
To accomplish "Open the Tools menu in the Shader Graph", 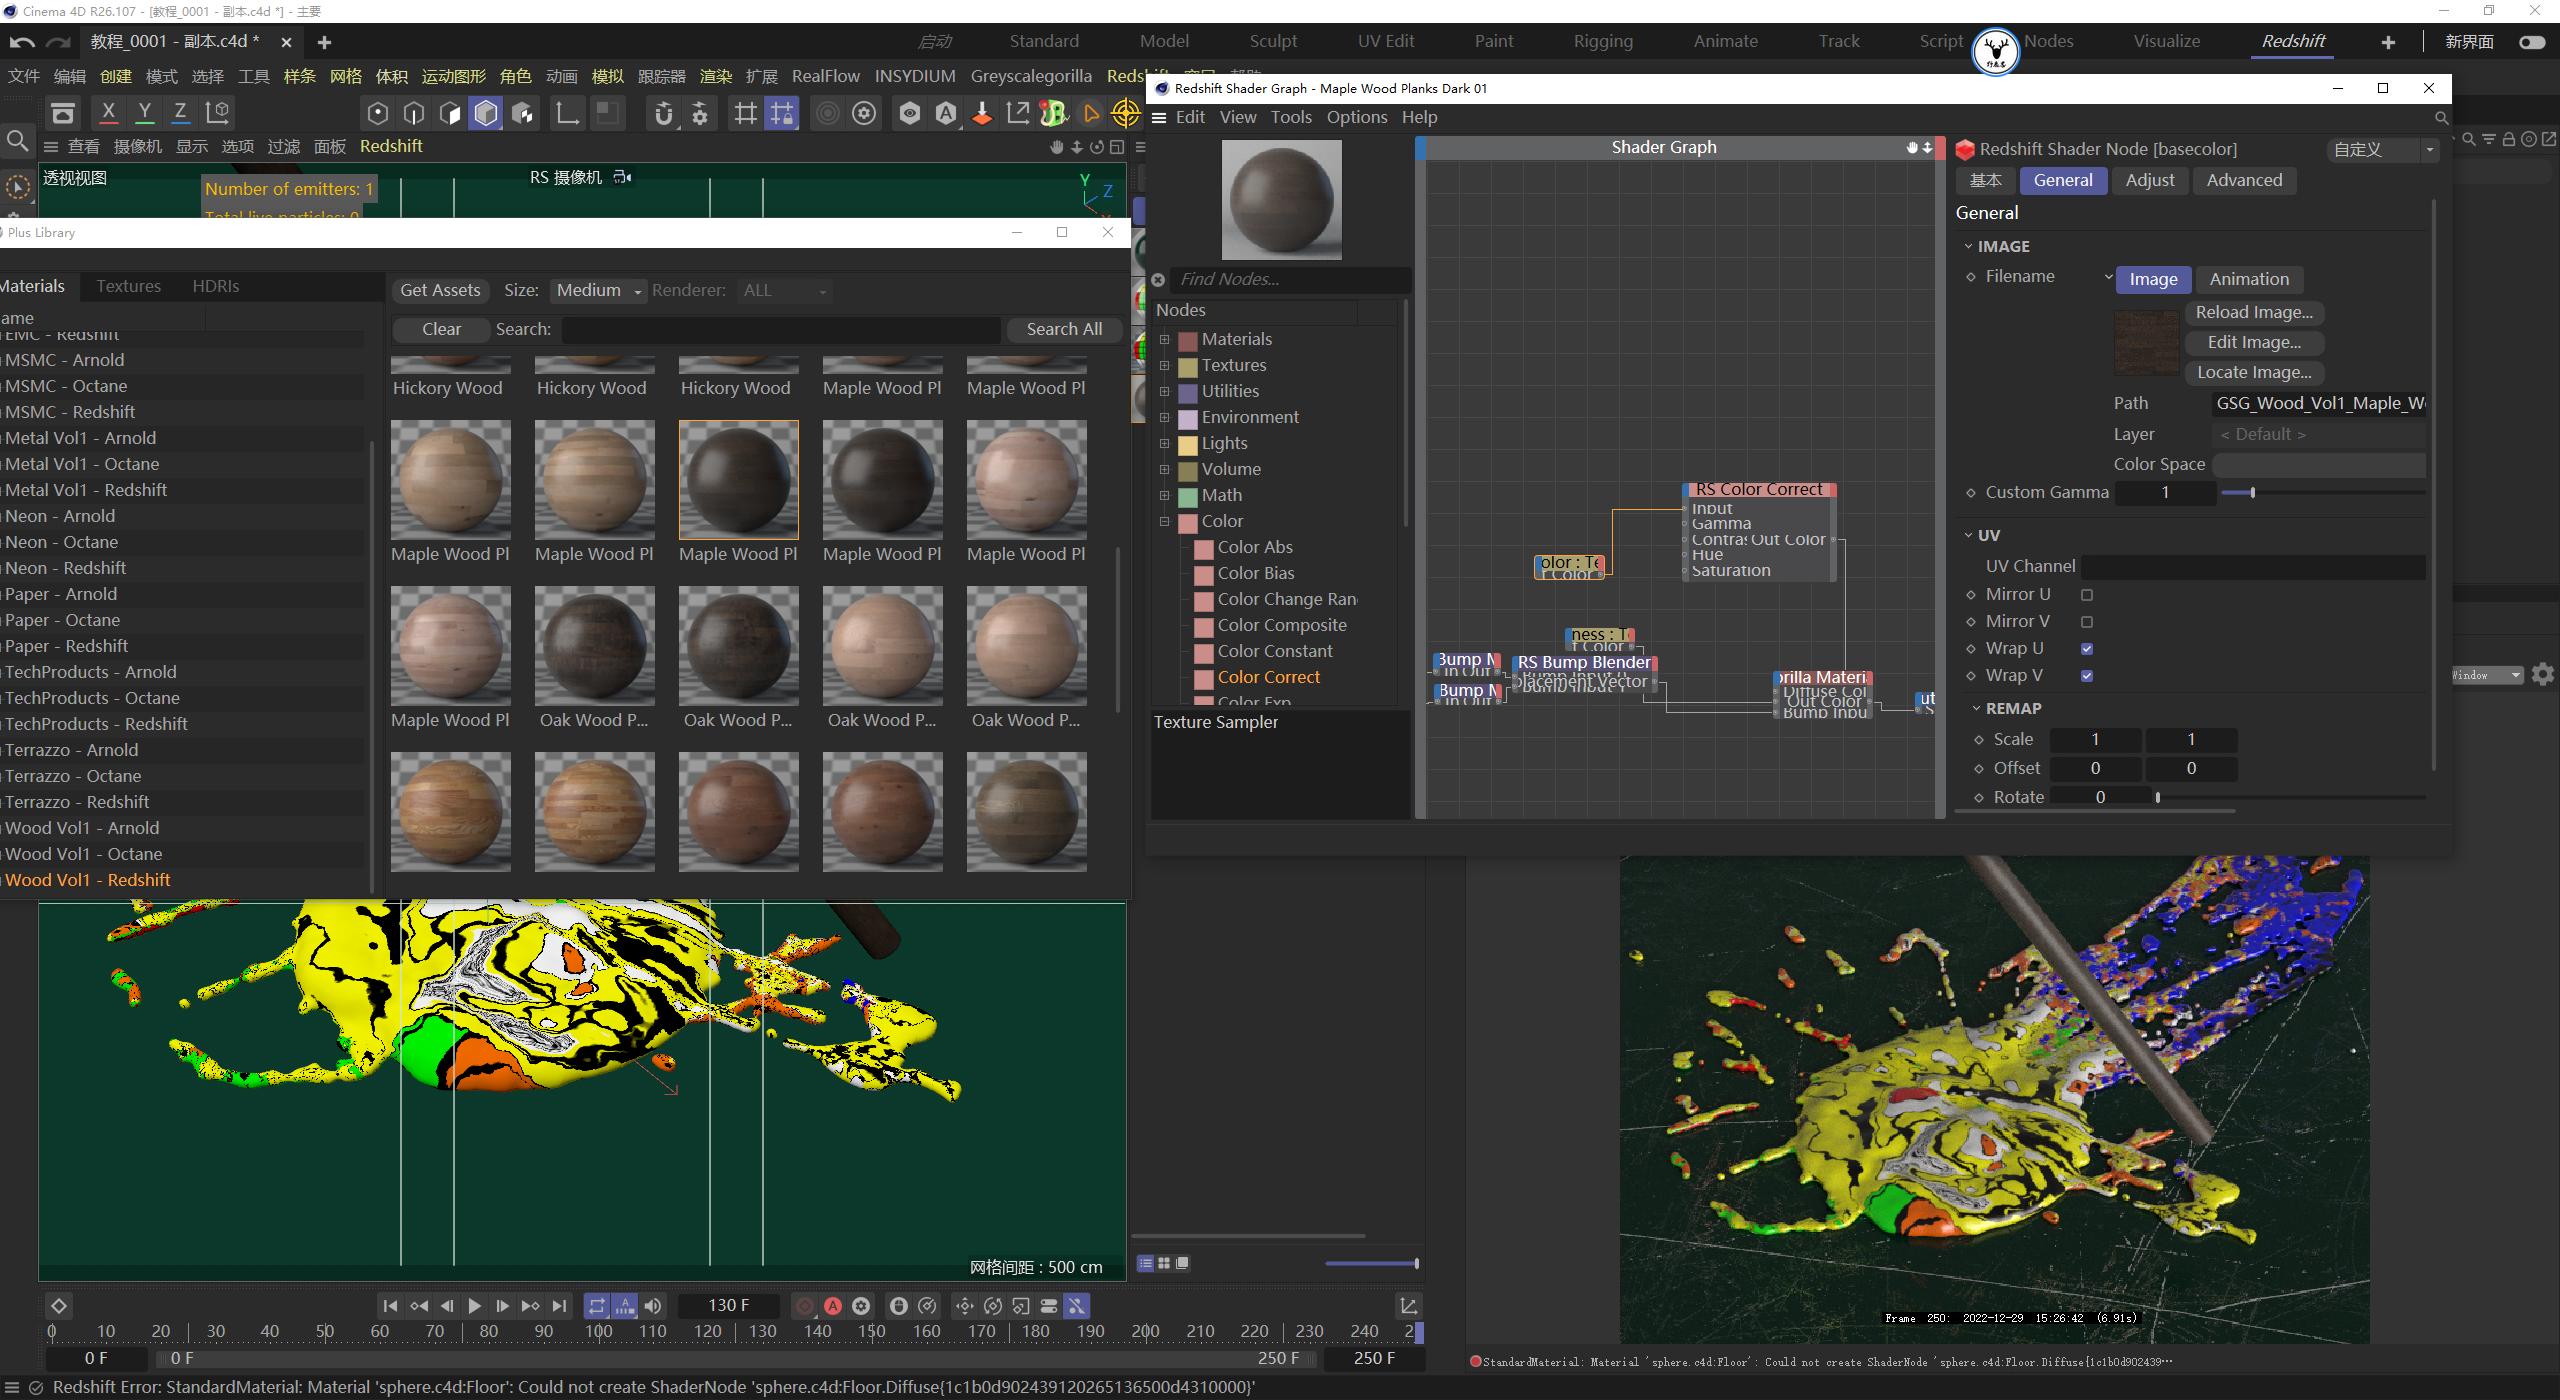I will (1290, 117).
